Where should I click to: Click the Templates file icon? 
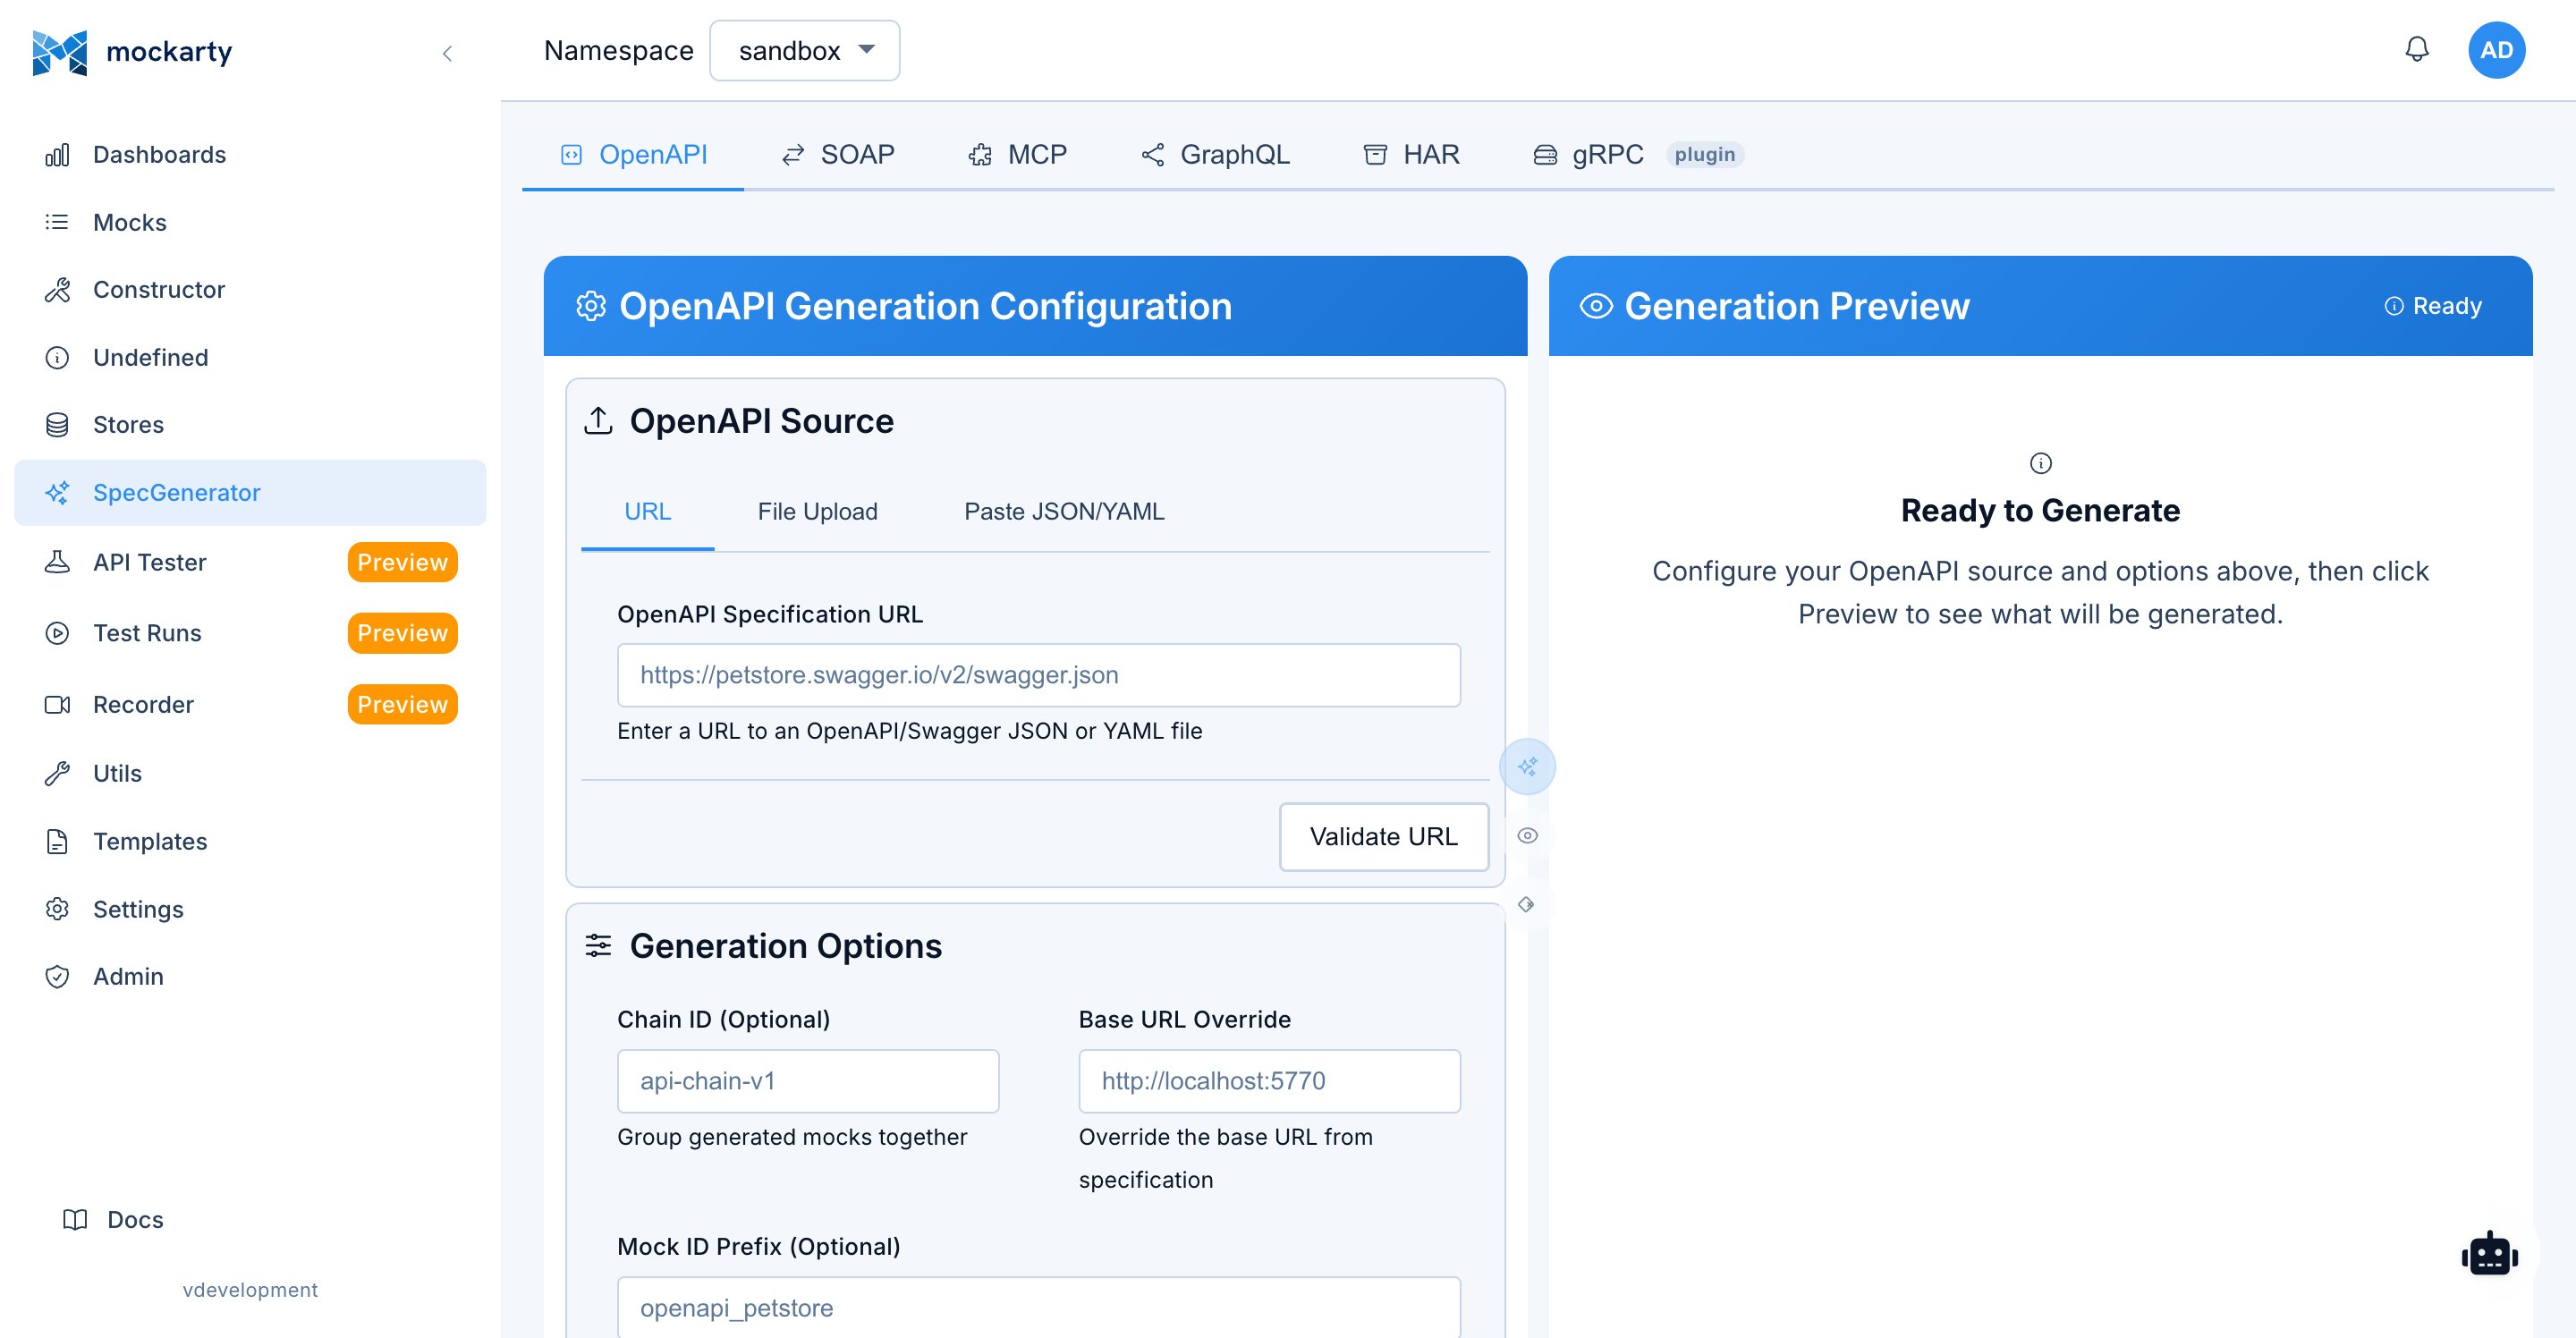pos(57,841)
